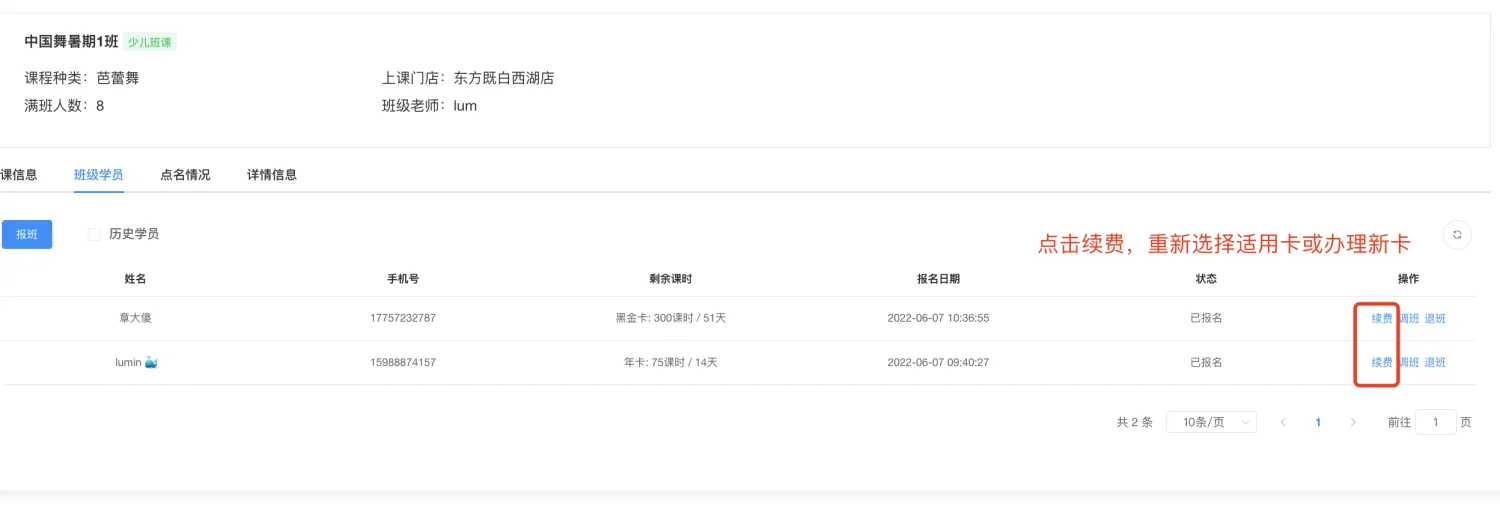Enable the 历史学员 checkbox

point(94,234)
